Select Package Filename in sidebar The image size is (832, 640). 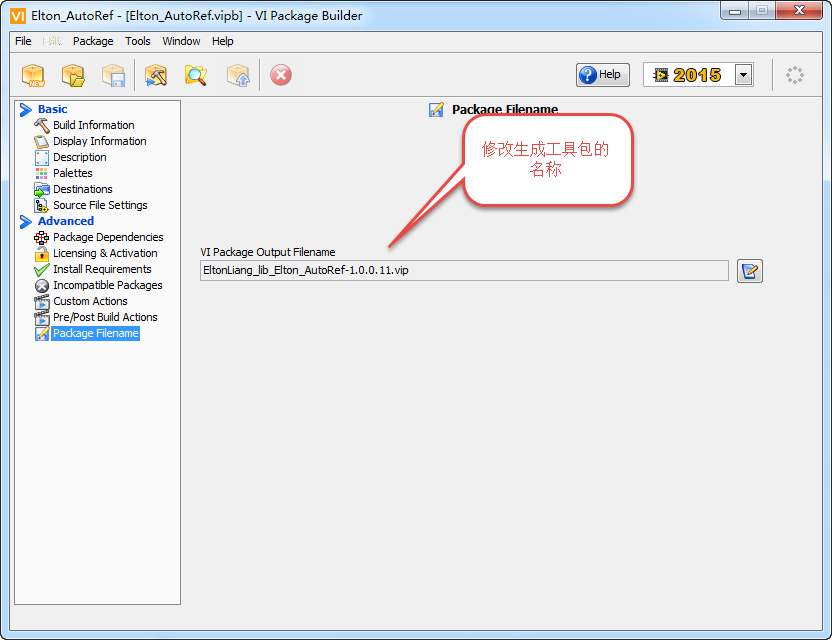click(96, 333)
